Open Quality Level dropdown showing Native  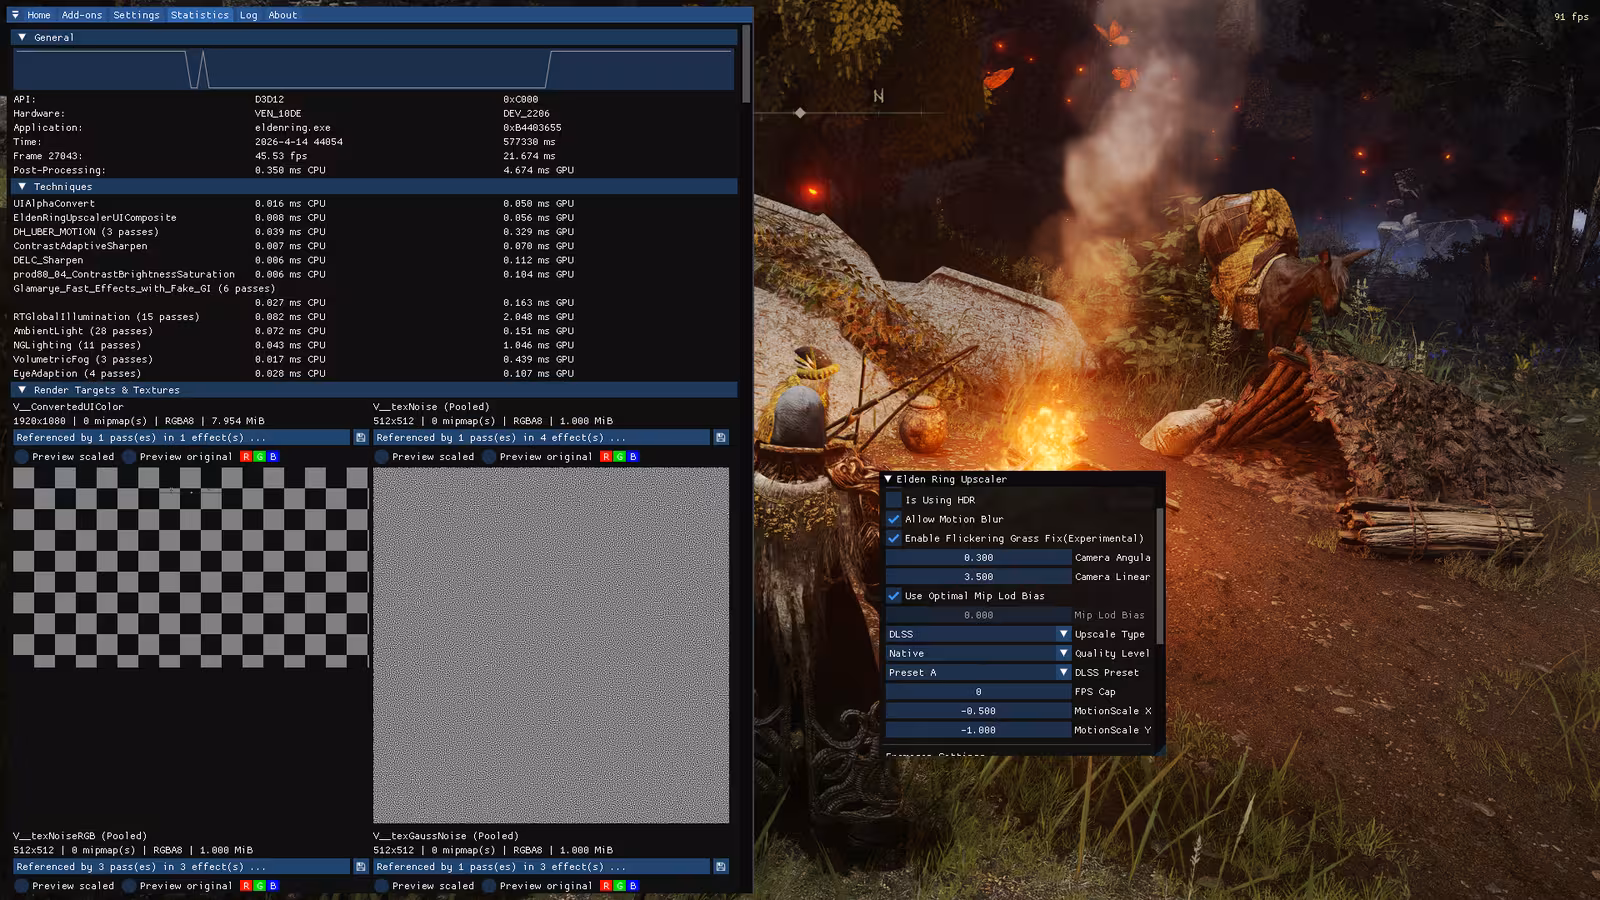pyautogui.click(x=978, y=653)
